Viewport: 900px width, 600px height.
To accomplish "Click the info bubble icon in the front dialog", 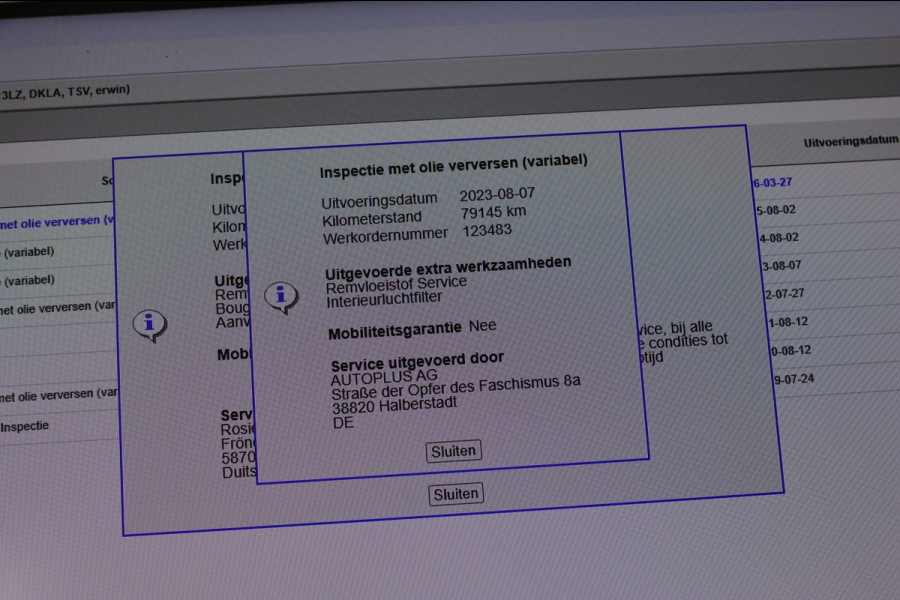I will point(281,296).
